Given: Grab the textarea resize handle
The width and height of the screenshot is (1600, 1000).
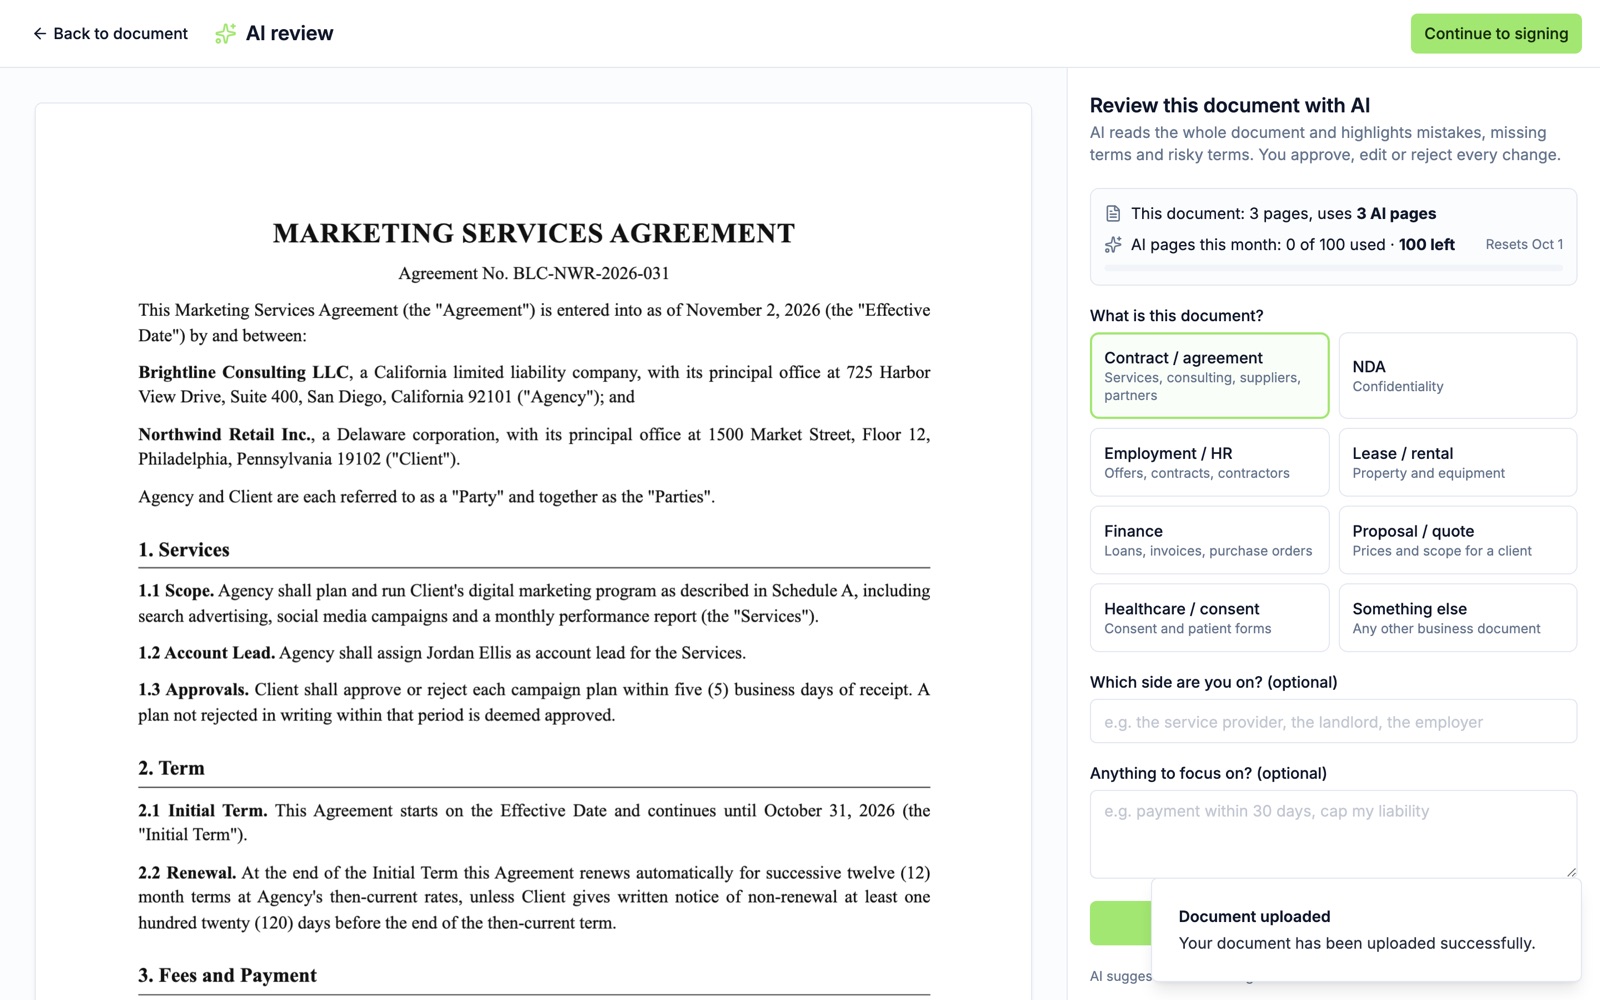Looking at the screenshot, I should click(1571, 872).
